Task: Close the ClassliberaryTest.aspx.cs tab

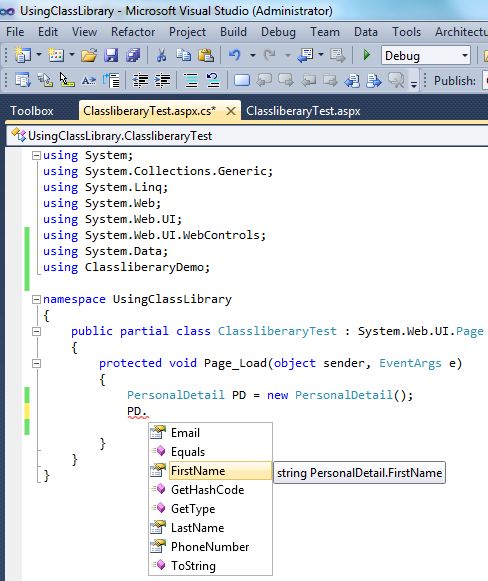Action: coord(230,111)
